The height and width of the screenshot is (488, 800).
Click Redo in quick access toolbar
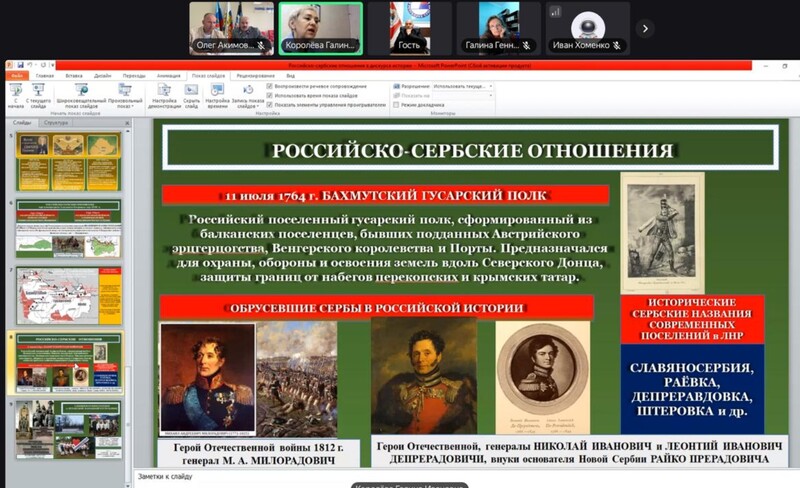coord(43,65)
